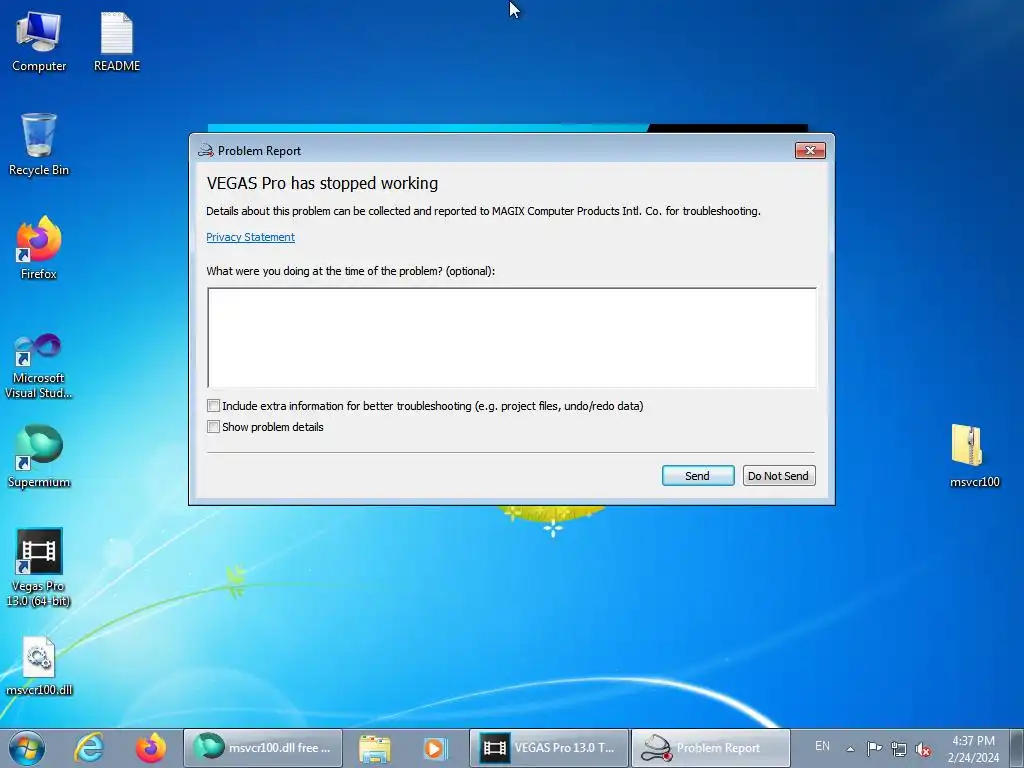Launch Internet Explorer from taskbar
This screenshot has width=1024, height=768.
[89, 748]
